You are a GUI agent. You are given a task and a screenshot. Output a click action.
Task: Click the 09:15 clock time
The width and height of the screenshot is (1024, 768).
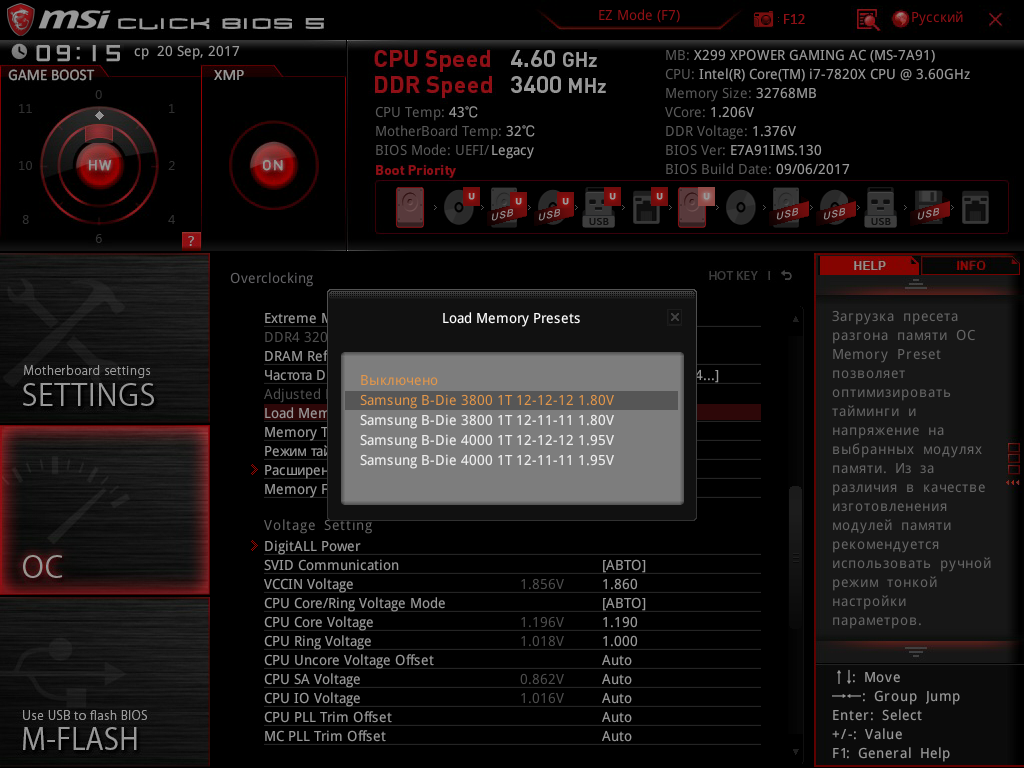click(78, 52)
